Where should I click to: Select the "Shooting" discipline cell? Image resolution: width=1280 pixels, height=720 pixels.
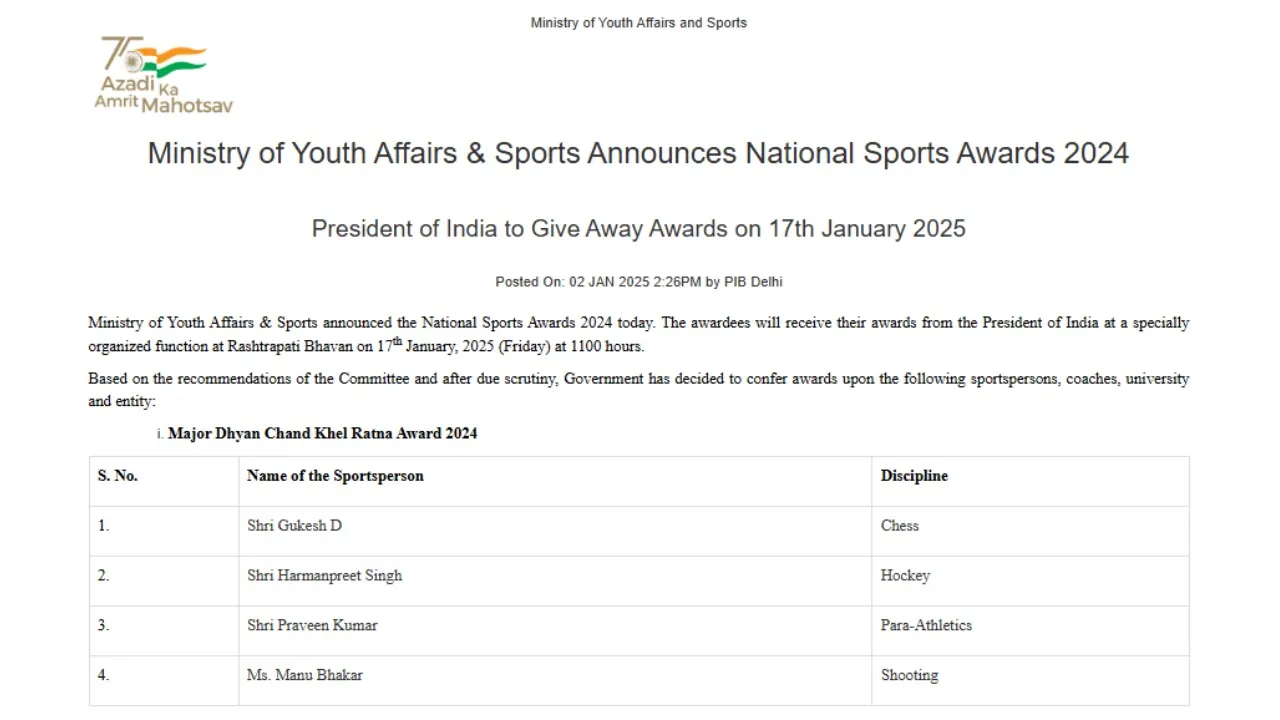click(x=909, y=676)
